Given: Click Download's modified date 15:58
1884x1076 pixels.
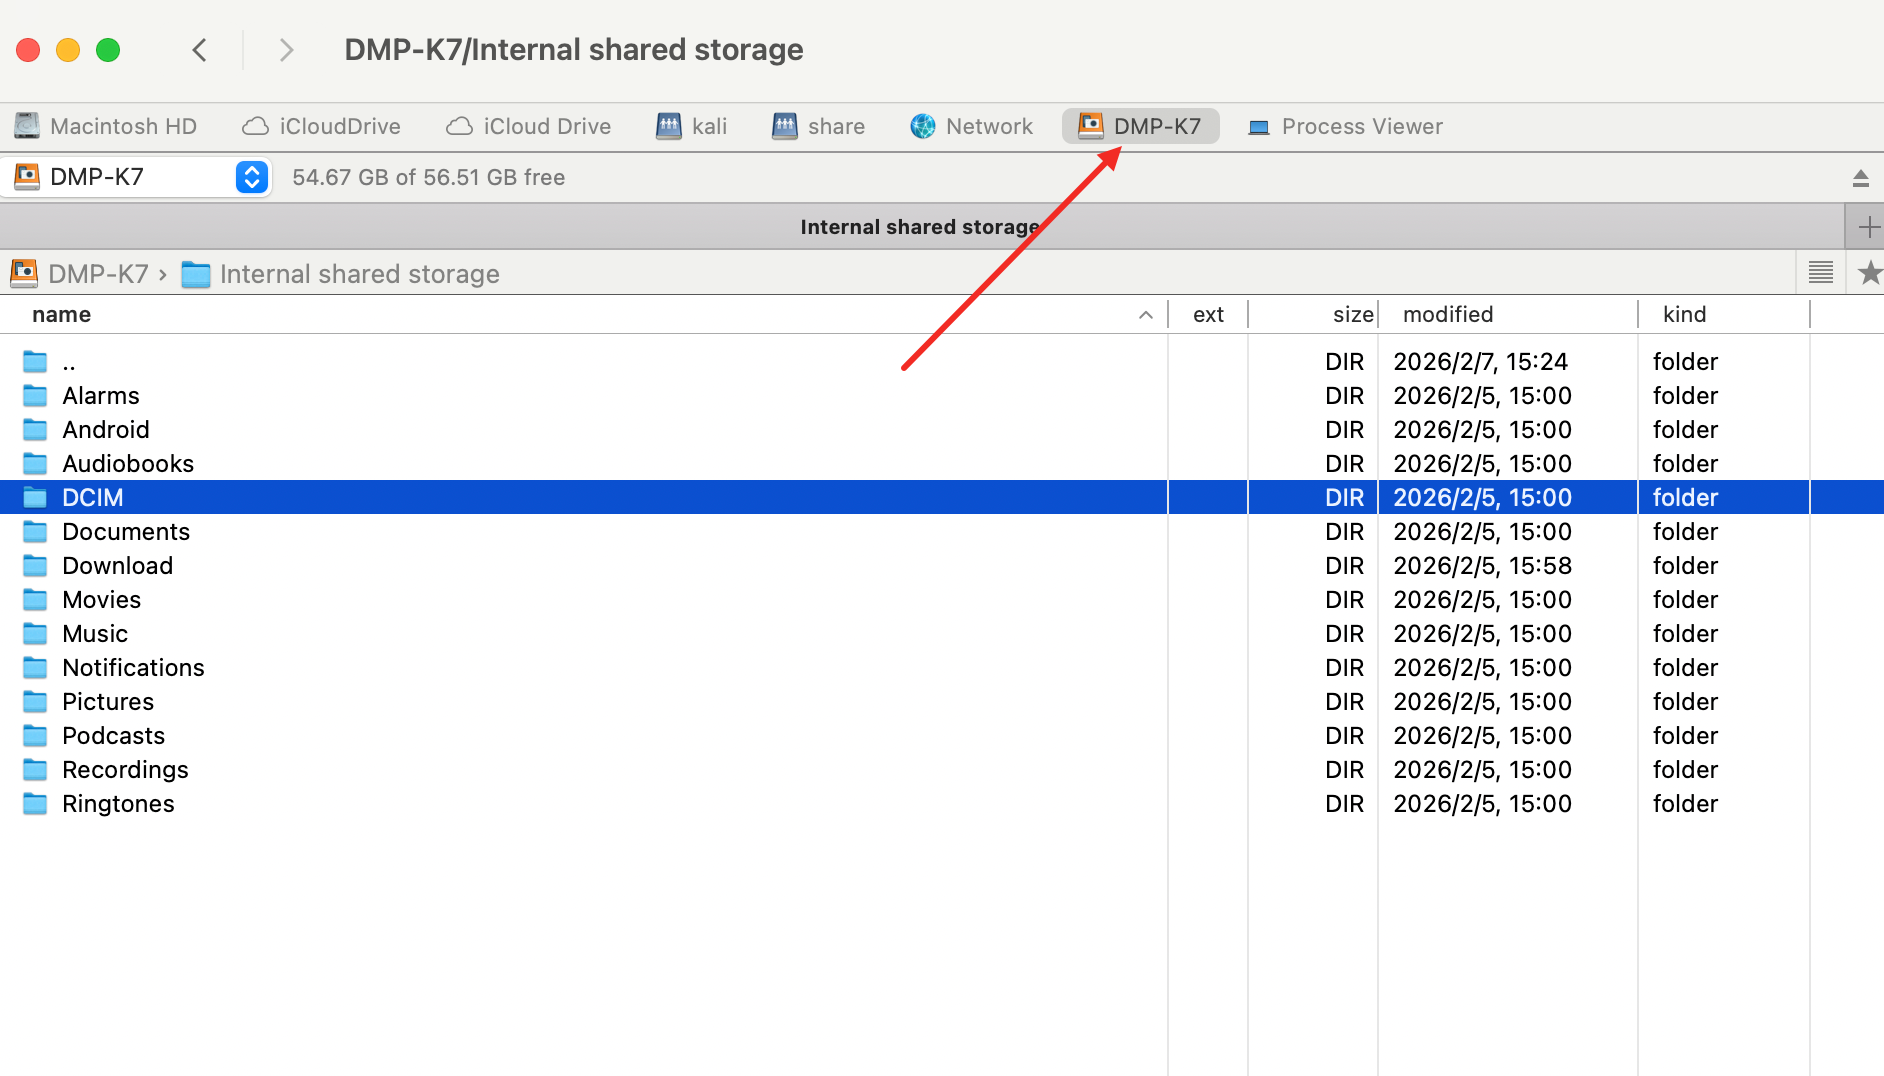Looking at the screenshot, I should click(1482, 566).
